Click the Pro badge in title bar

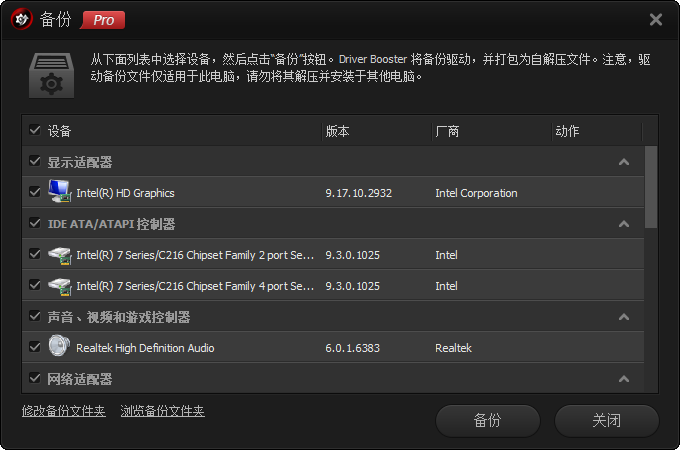(x=103, y=20)
